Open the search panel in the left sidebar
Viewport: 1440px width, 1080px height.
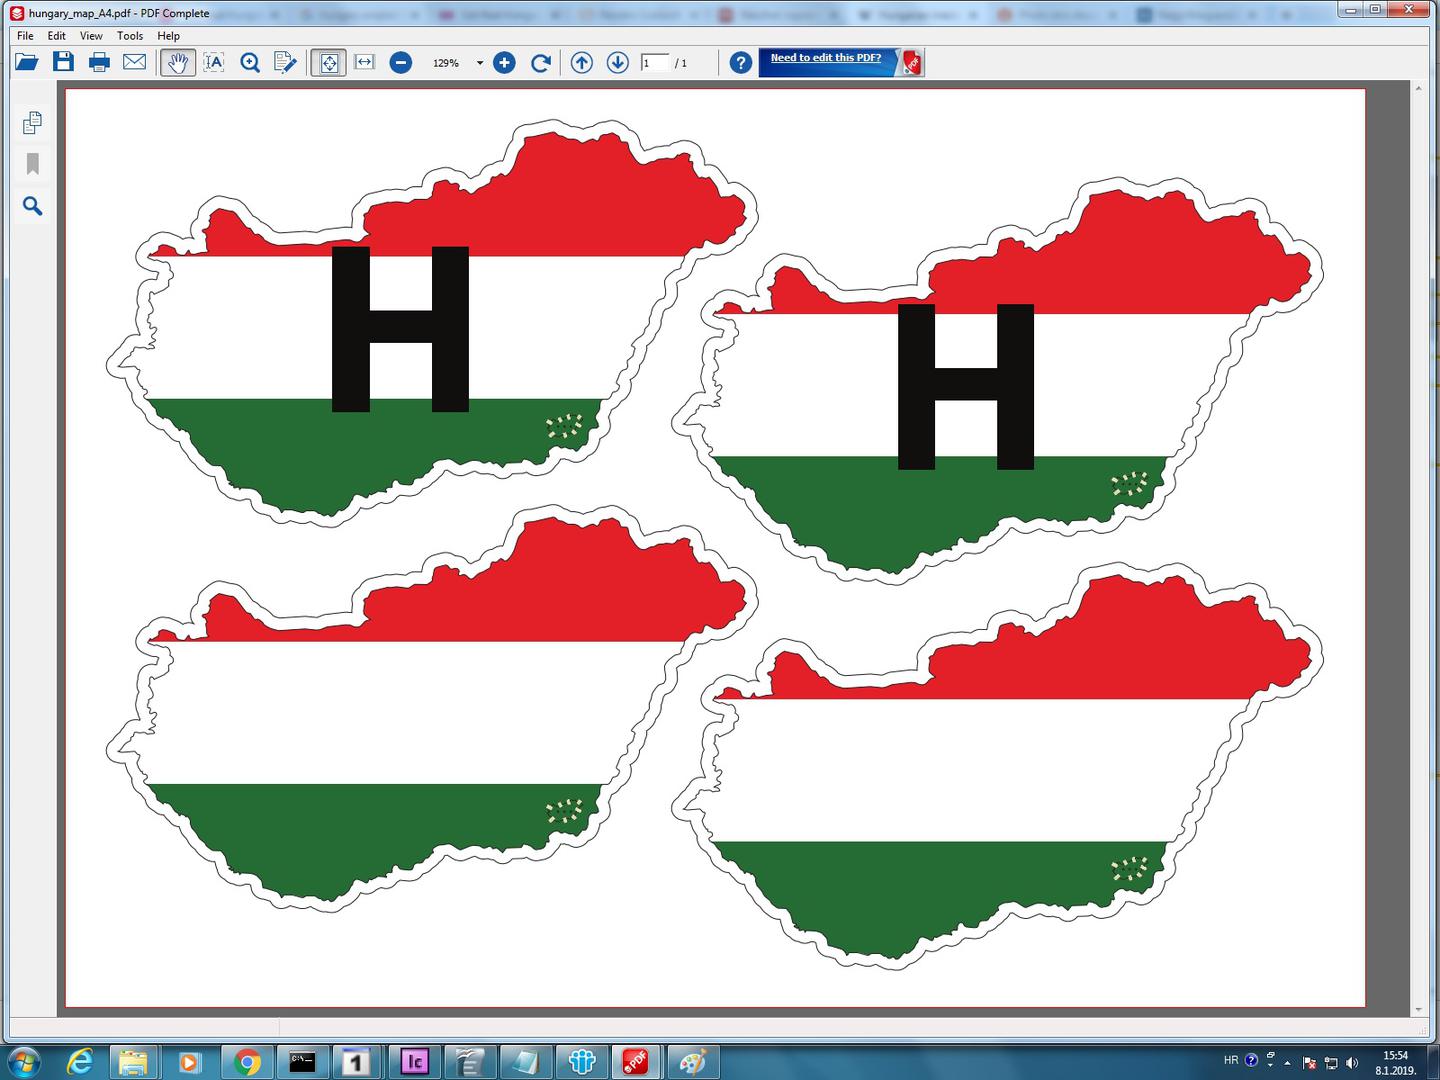[x=32, y=206]
